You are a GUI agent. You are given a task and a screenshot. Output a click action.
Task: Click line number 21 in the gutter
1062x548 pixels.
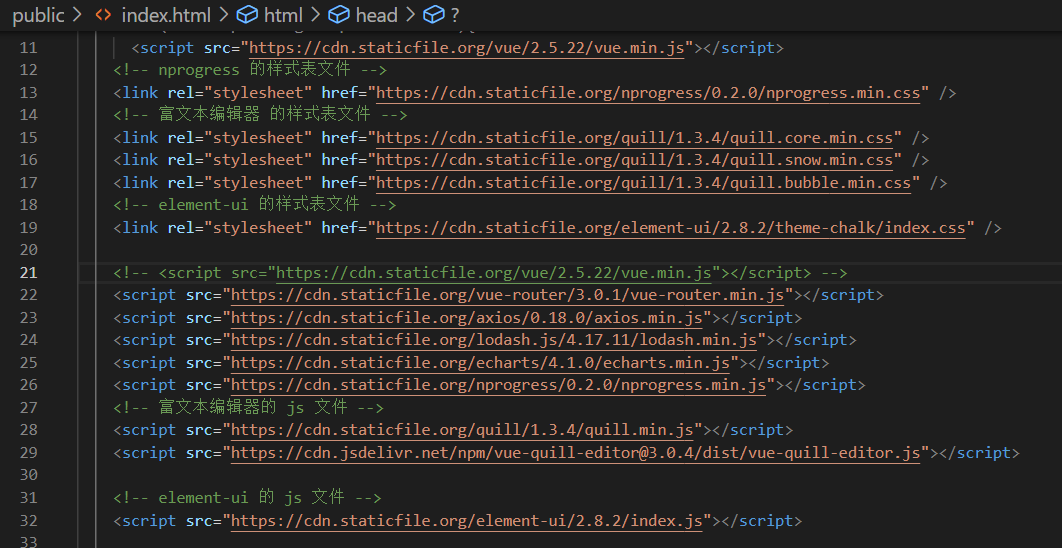pyautogui.click(x=29, y=273)
